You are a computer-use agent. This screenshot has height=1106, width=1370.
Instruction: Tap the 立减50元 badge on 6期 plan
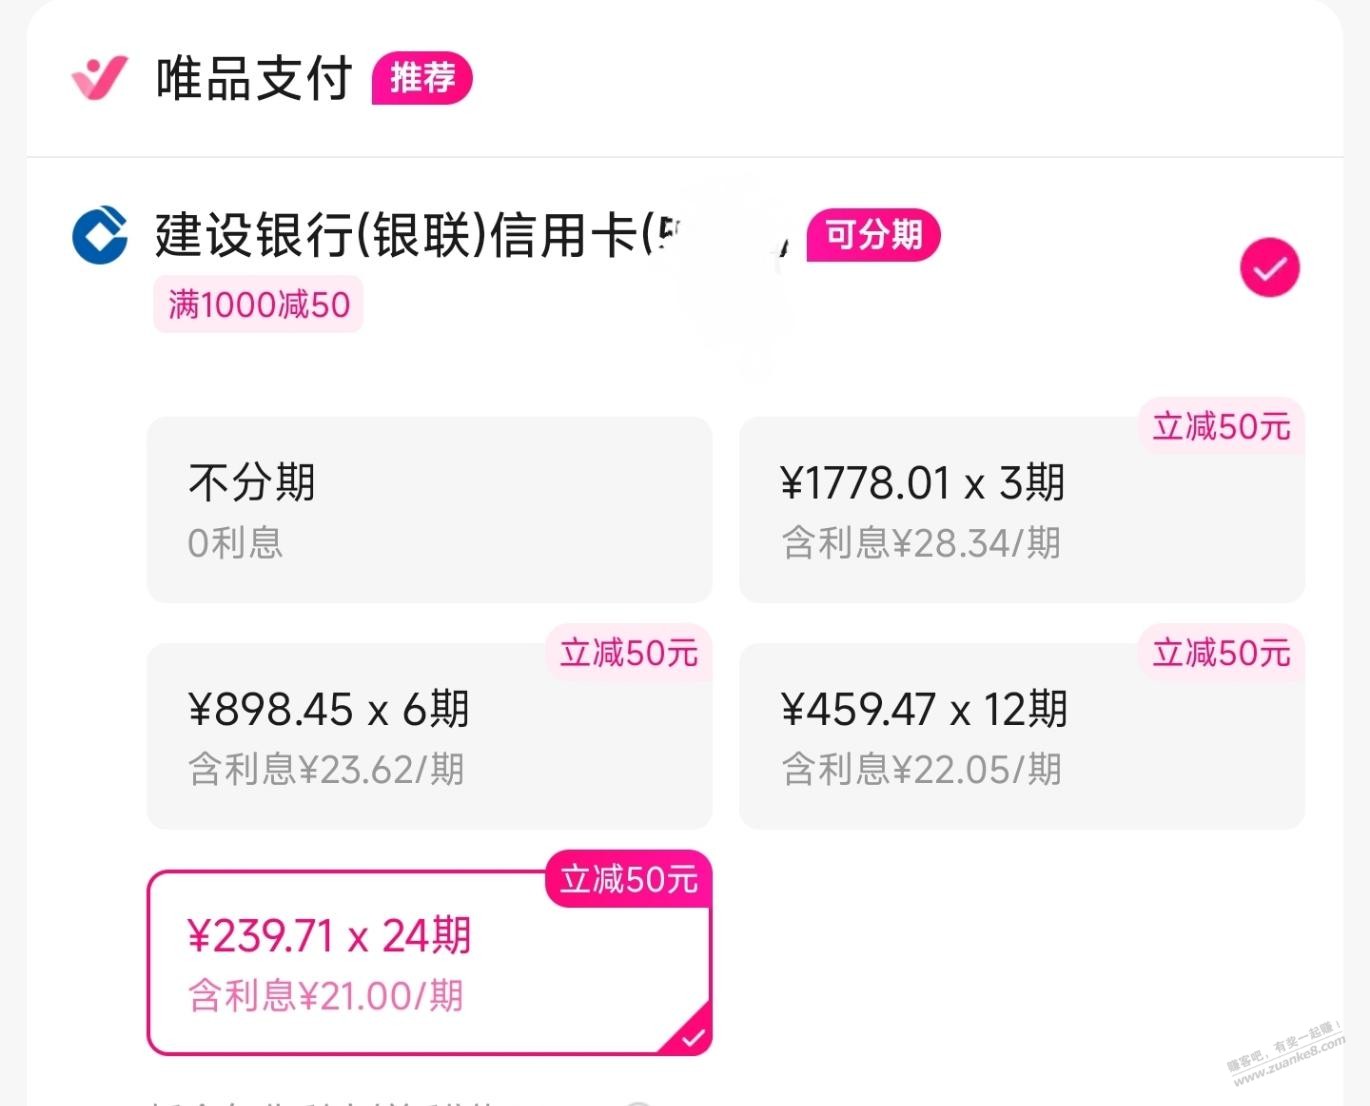pos(628,653)
